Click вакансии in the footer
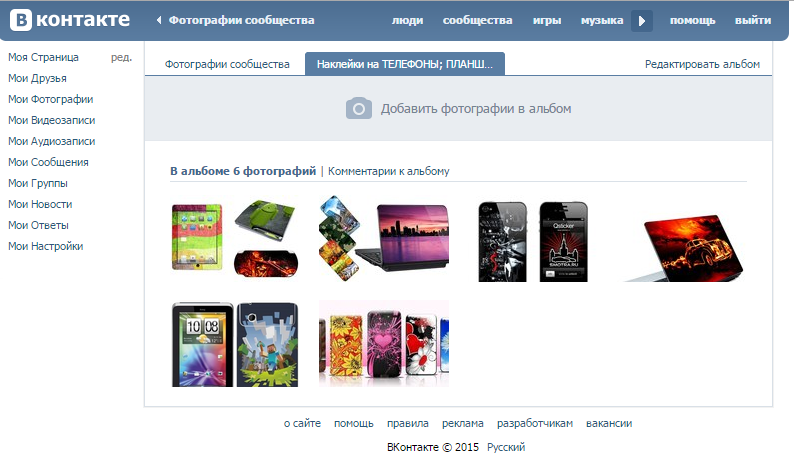The image size is (794, 456). [609, 424]
